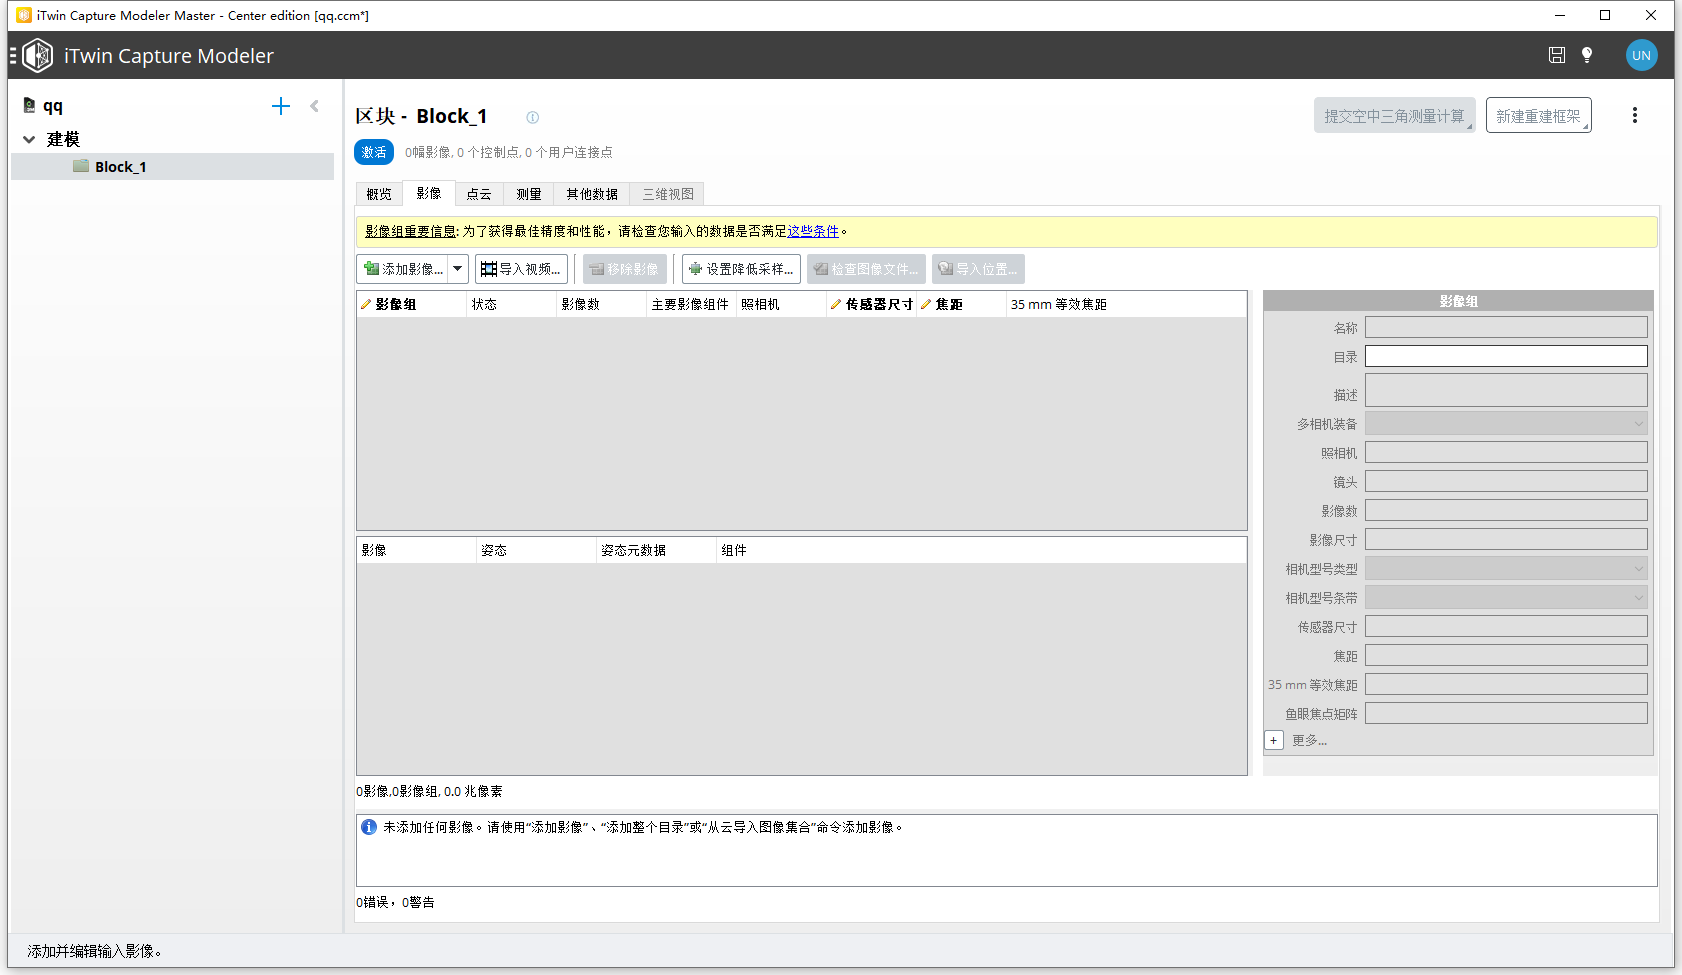
Task: Click the '0错误，0警告' status text
Action: [x=395, y=902]
